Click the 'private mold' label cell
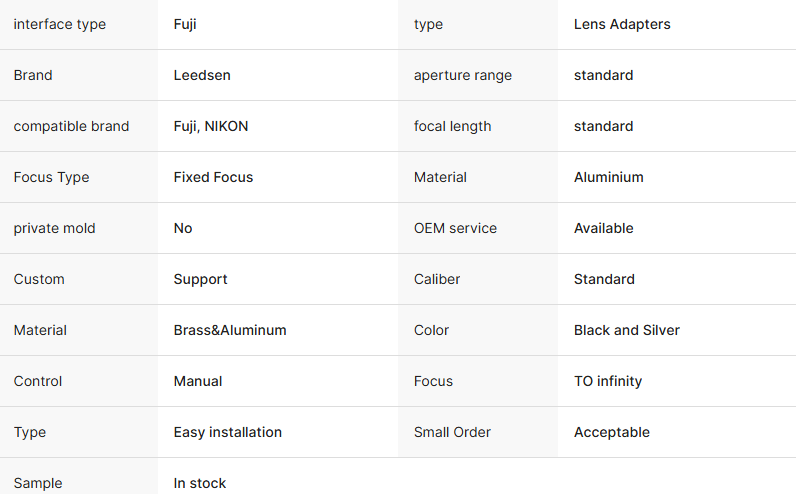The image size is (796, 494). [x=54, y=228]
